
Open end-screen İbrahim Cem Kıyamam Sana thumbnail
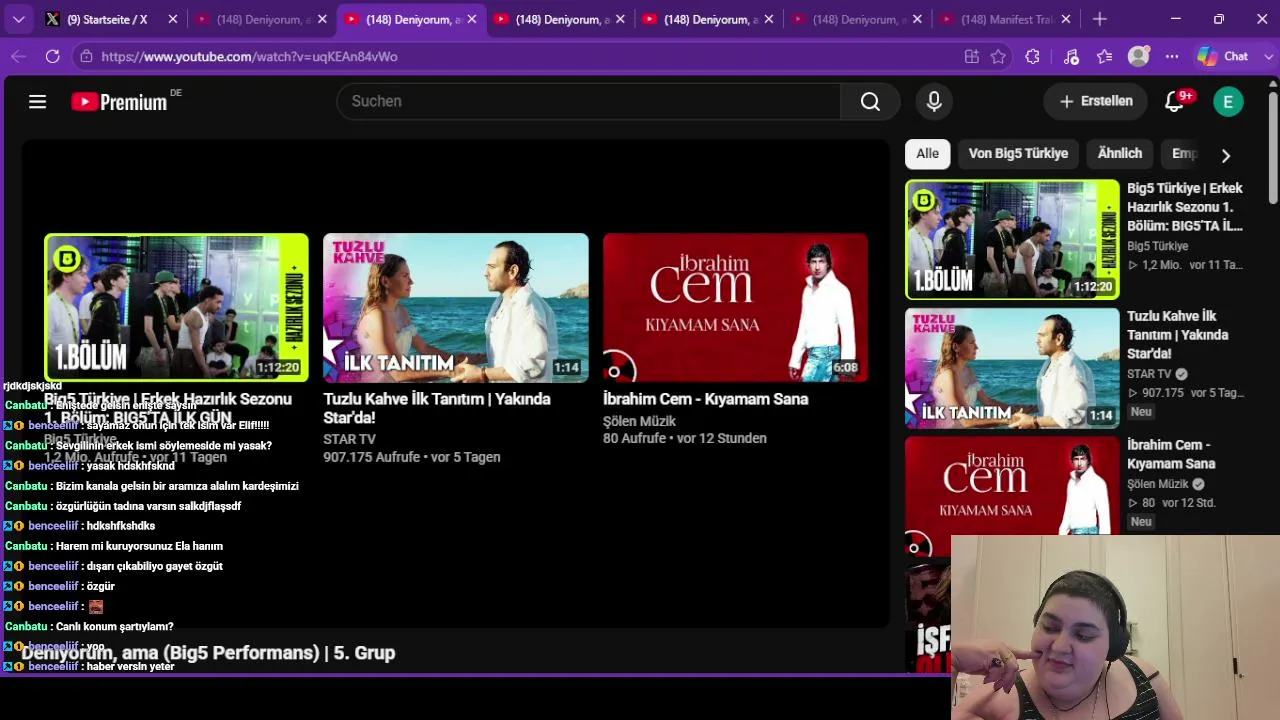735,307
